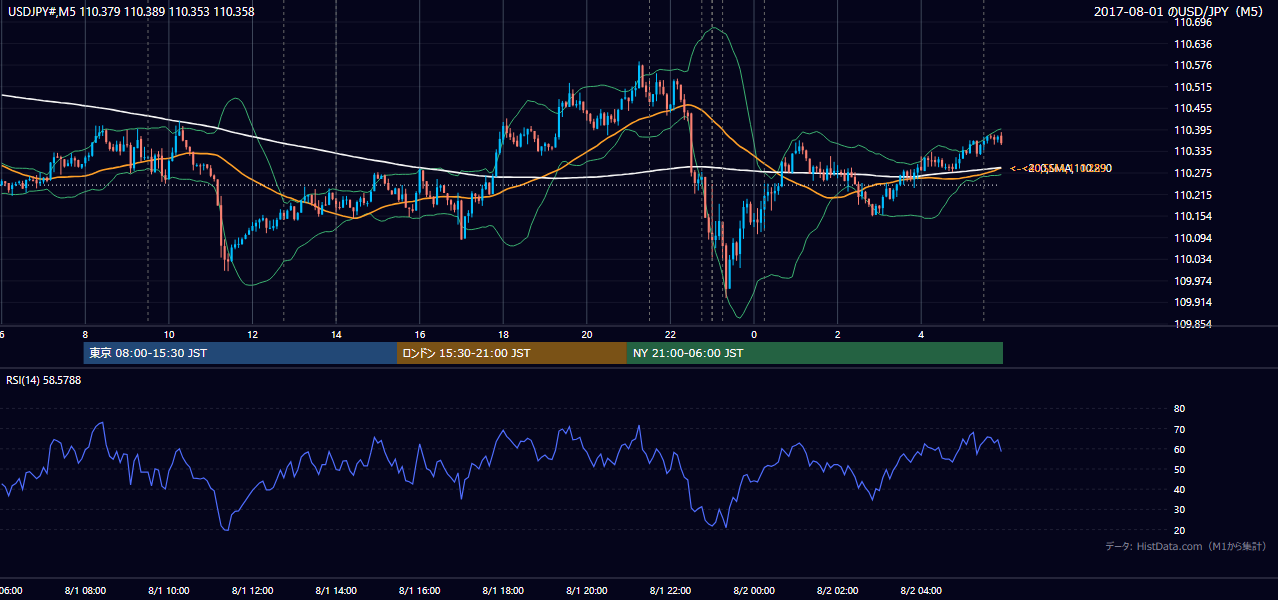Click the 8/2 04:00 time label
This screenshot has height=600, width=1278.
click(921, 590)
